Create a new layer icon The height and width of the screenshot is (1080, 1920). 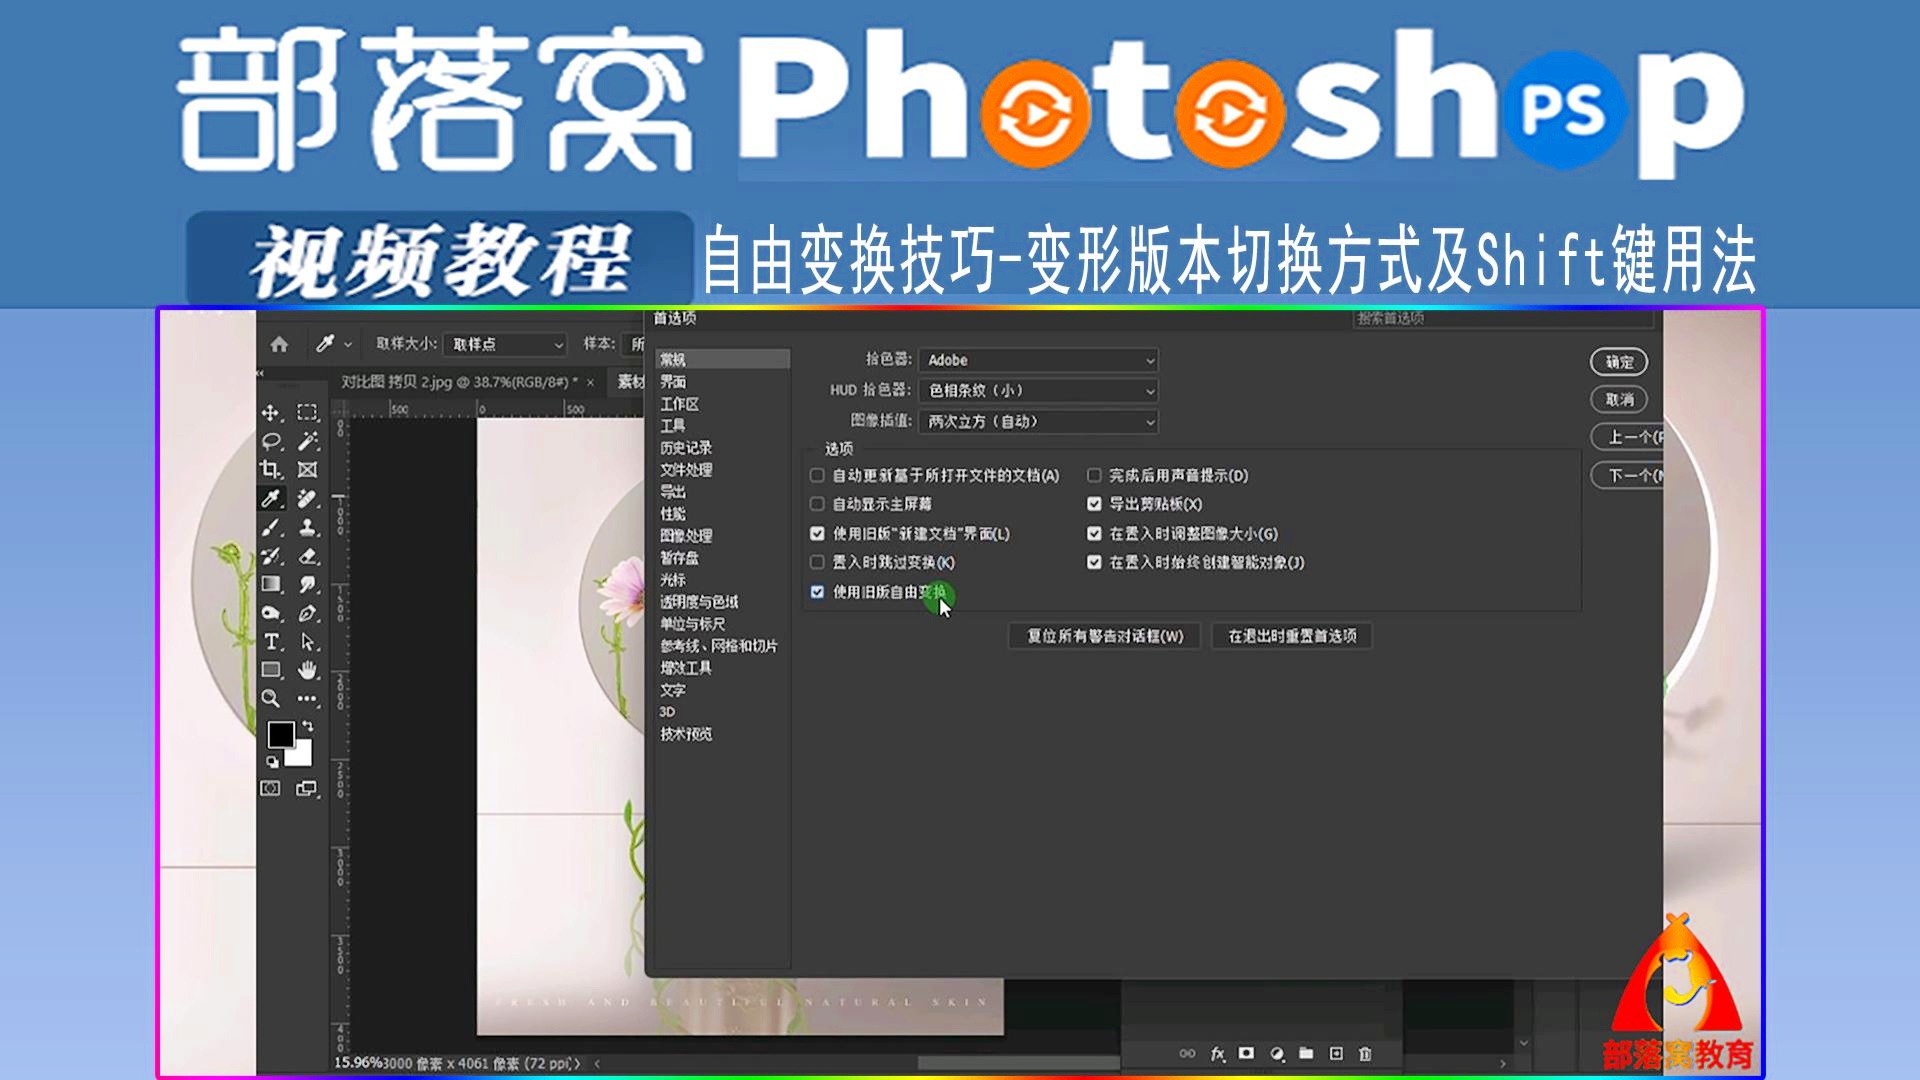(1336, 1053)
